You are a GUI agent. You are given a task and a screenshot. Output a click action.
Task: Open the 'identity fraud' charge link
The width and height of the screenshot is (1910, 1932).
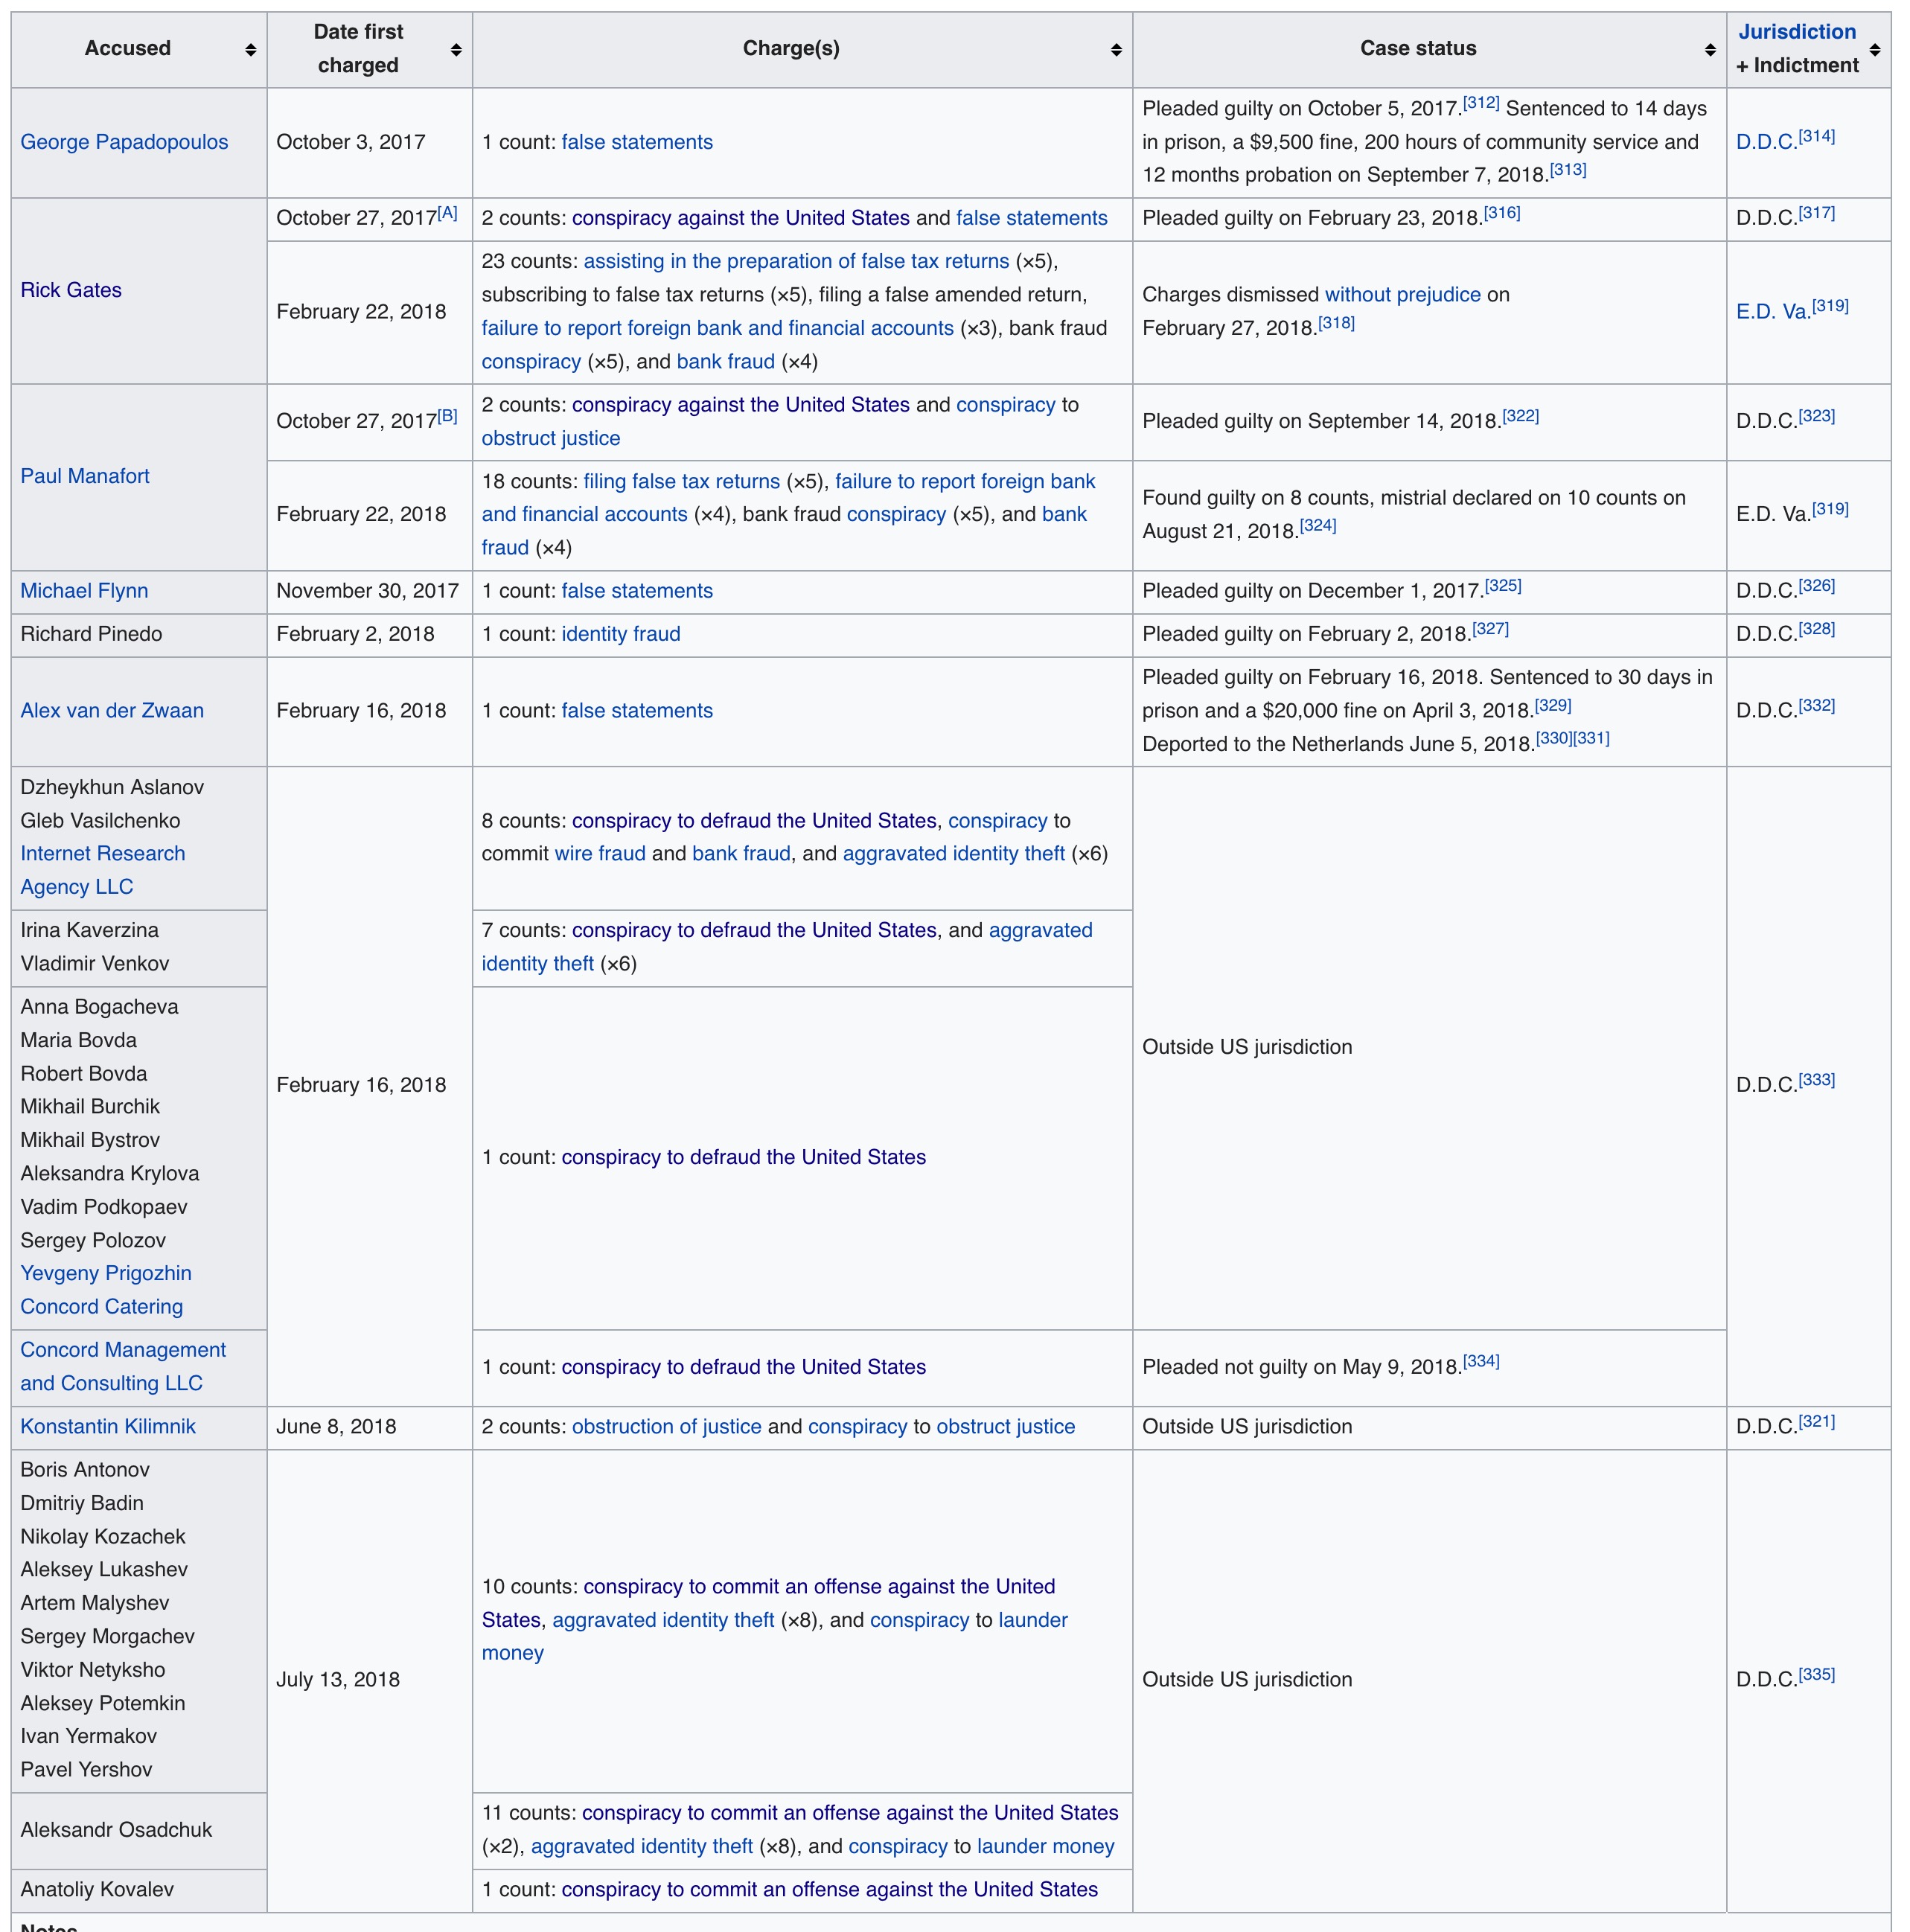(x=620, y=634)
